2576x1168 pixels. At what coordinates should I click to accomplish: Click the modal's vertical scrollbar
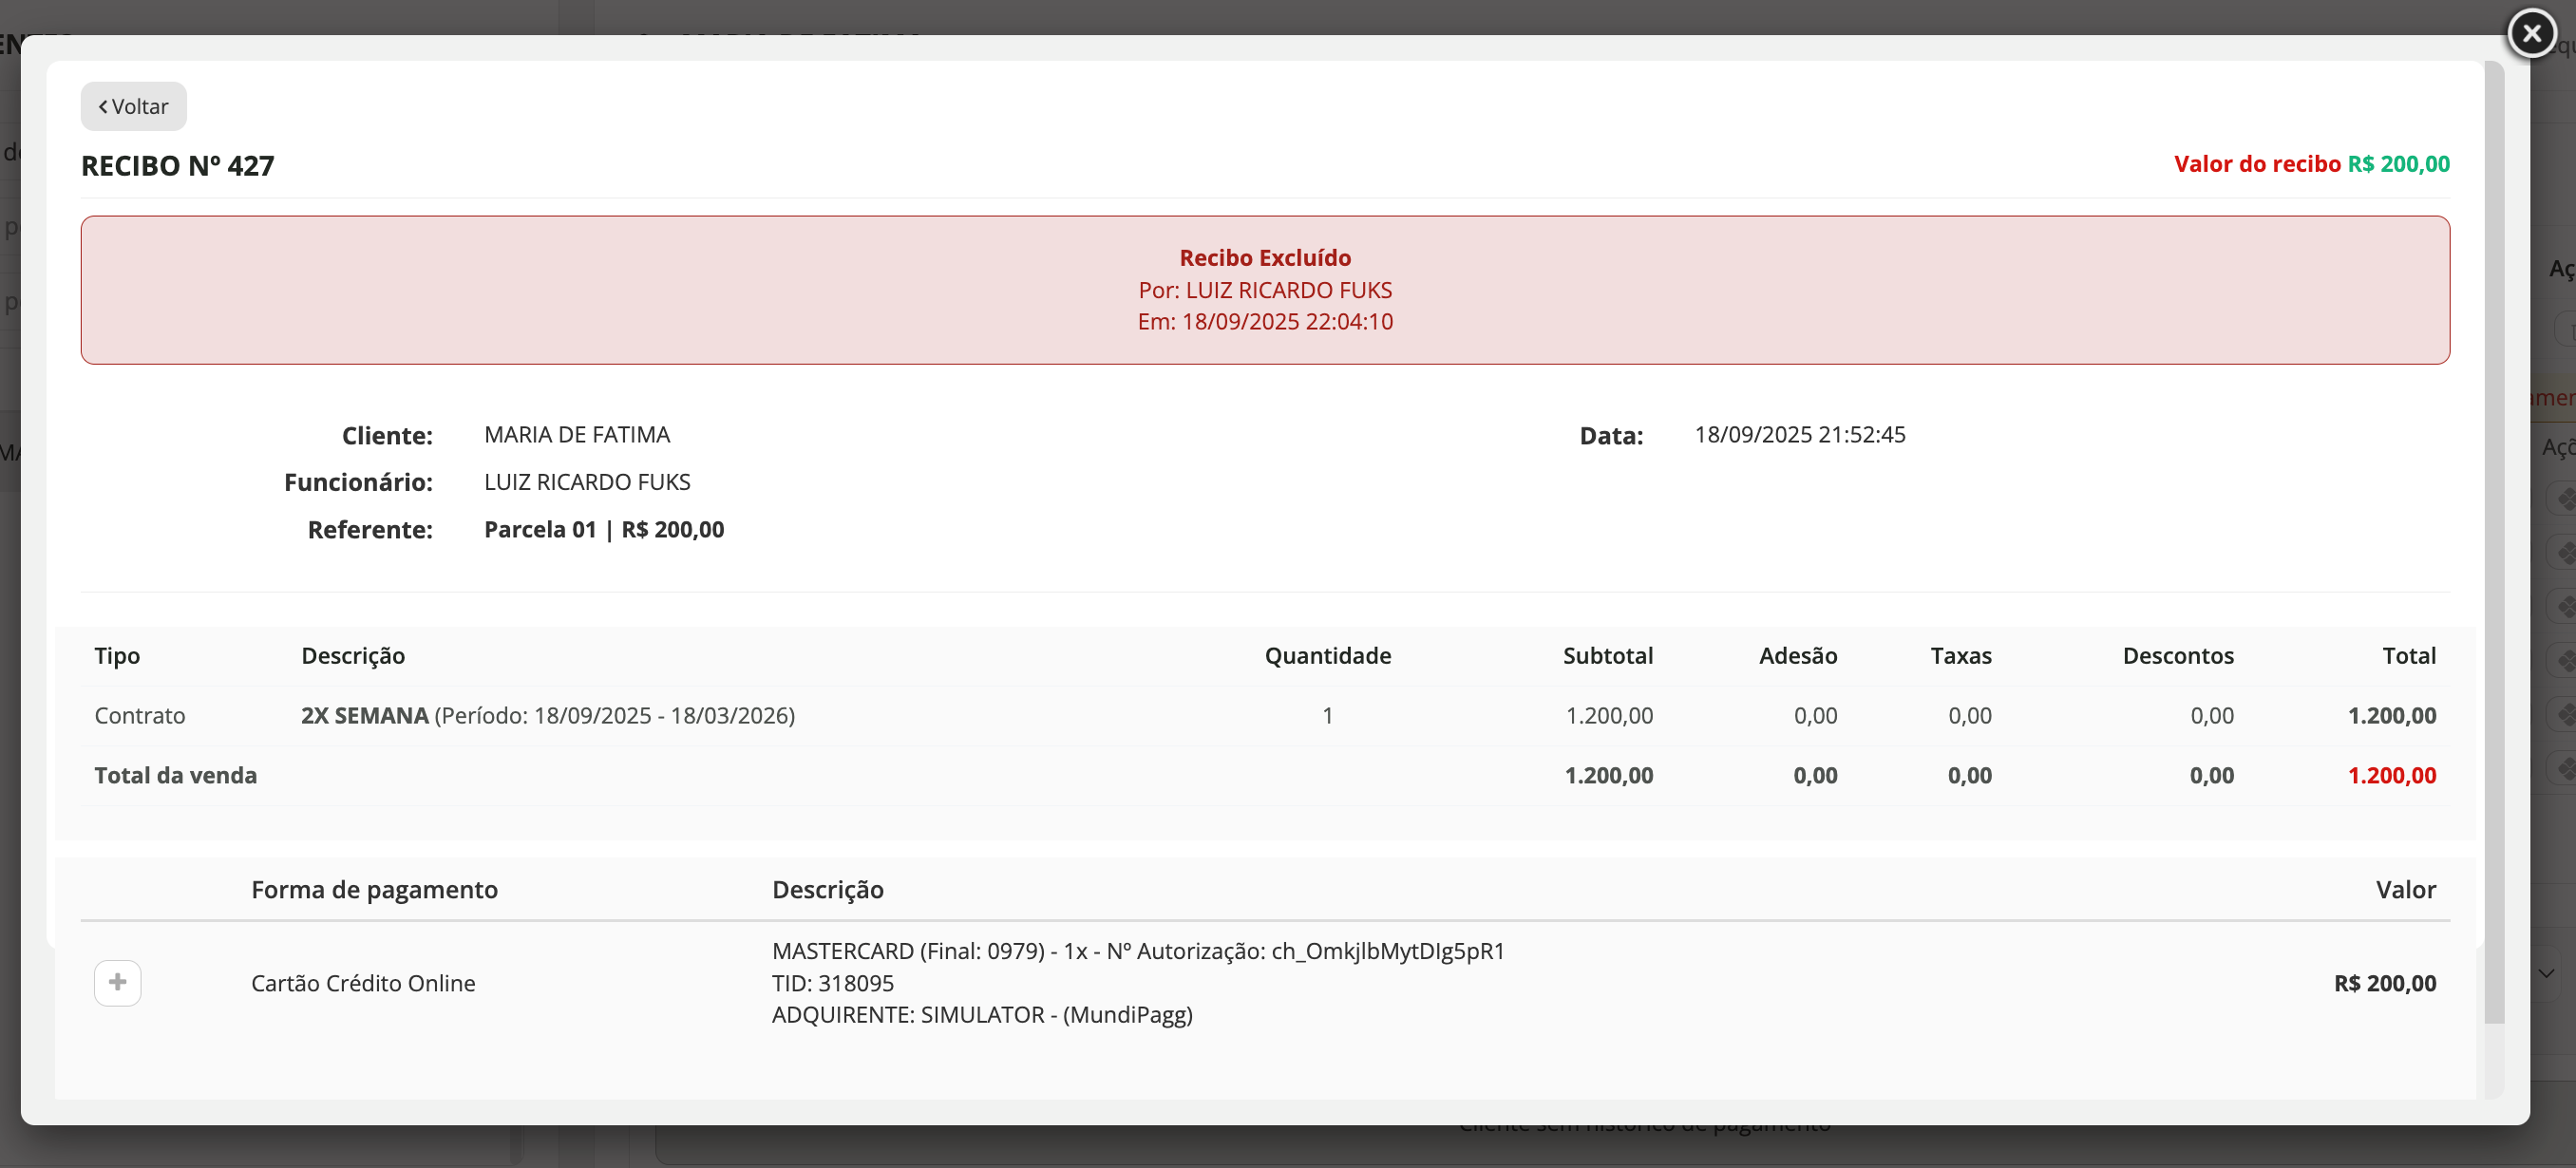click(x=2494, y=540)
